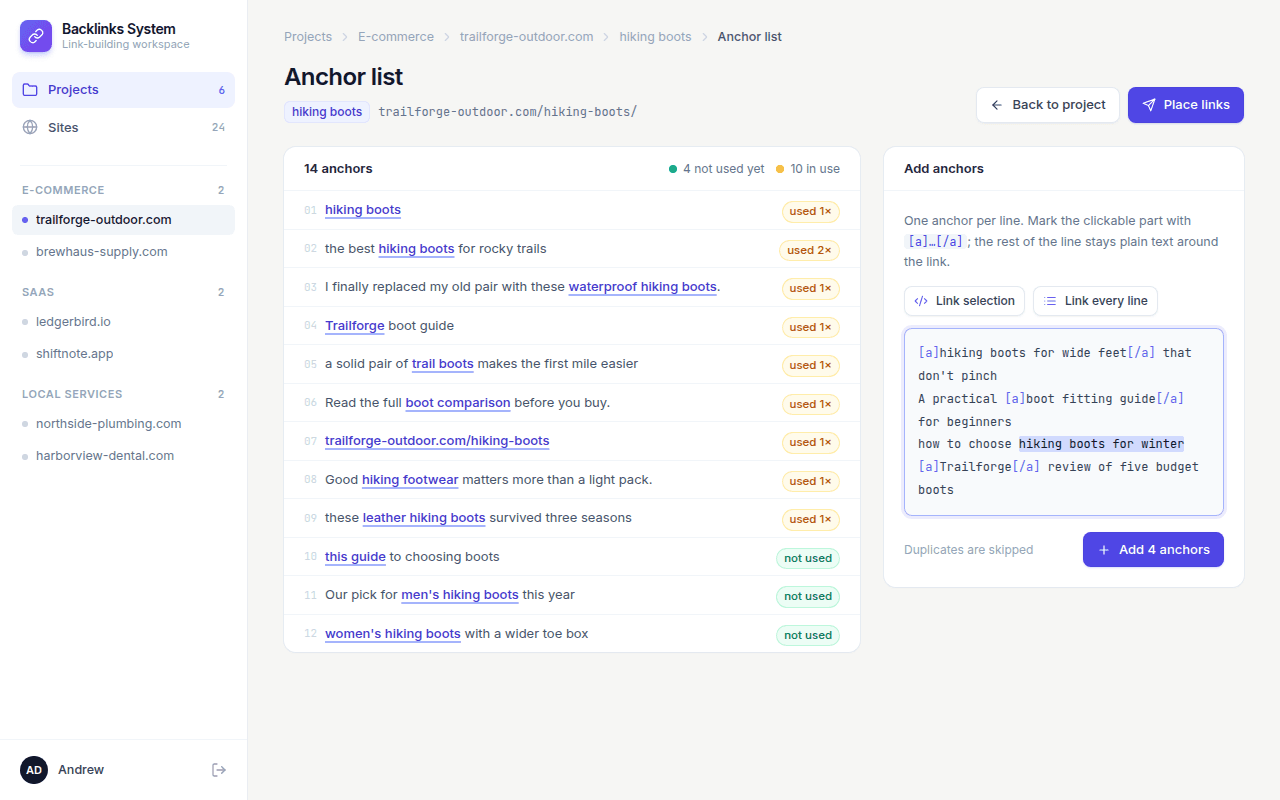The width and height of the screenshot is (1280, 800).
Task: Click the Trailforge anchor link in row 04
Action: (355, 326)
